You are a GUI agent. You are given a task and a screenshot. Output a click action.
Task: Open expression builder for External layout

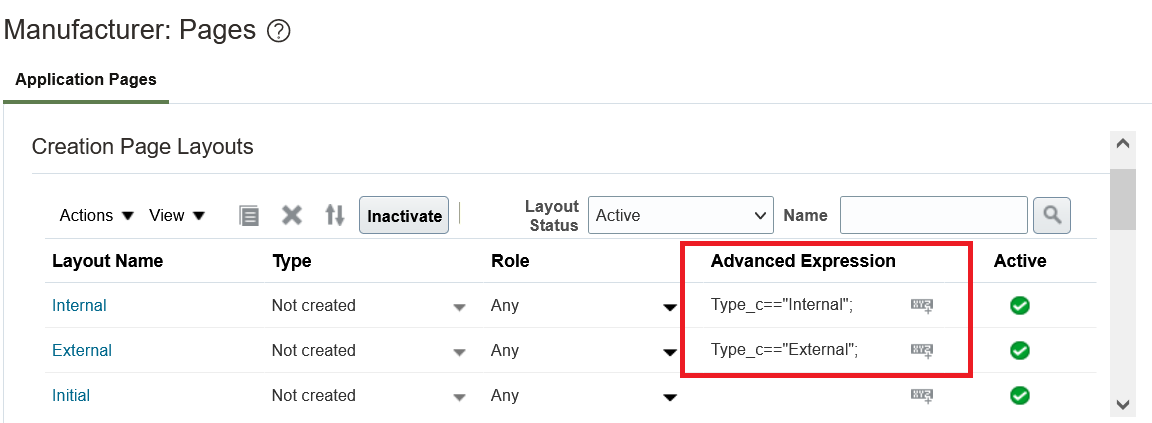pos(921,350)
